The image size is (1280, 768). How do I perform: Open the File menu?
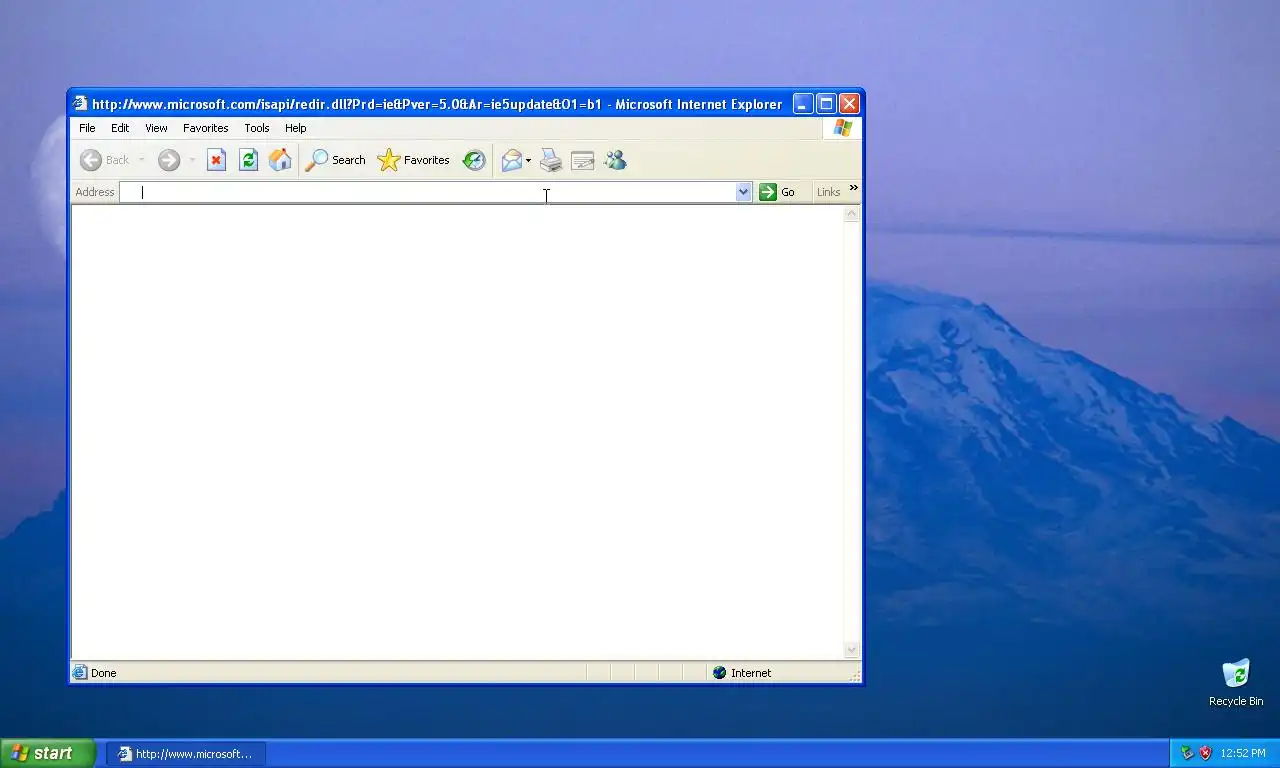(87, 128)
